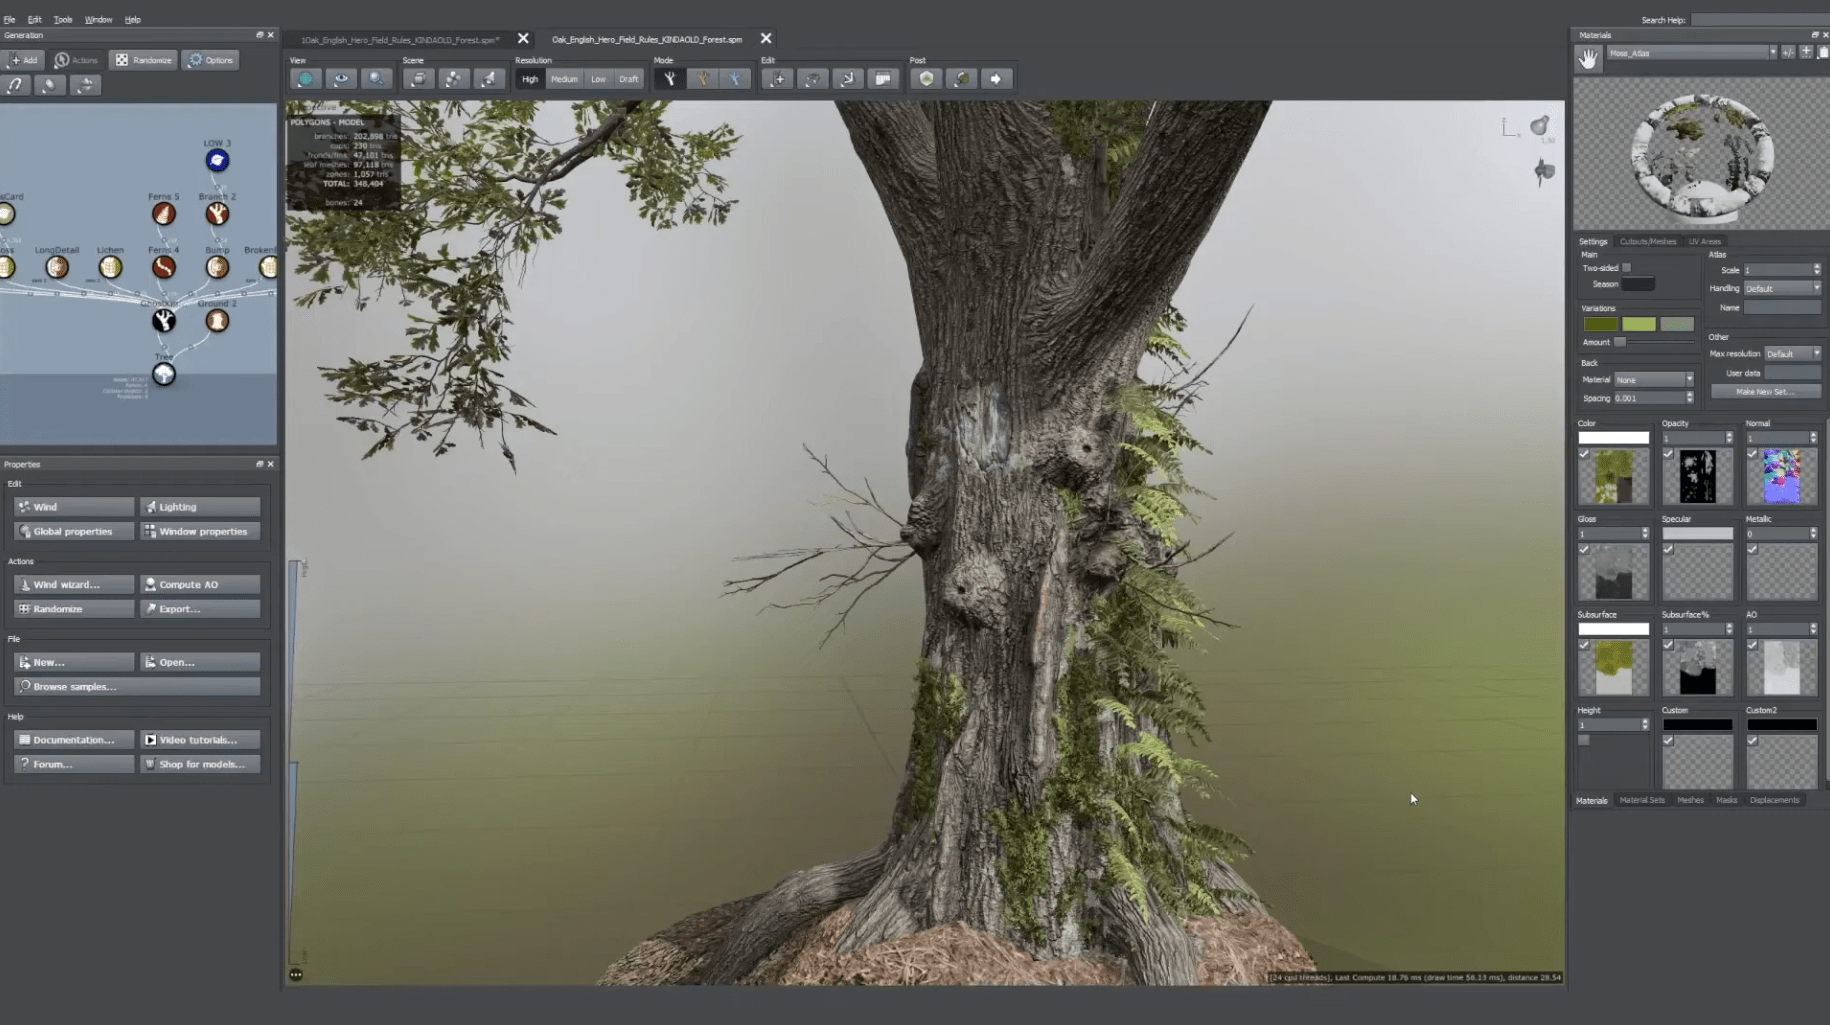Select the Ground 2 generator node

[217, 320]
